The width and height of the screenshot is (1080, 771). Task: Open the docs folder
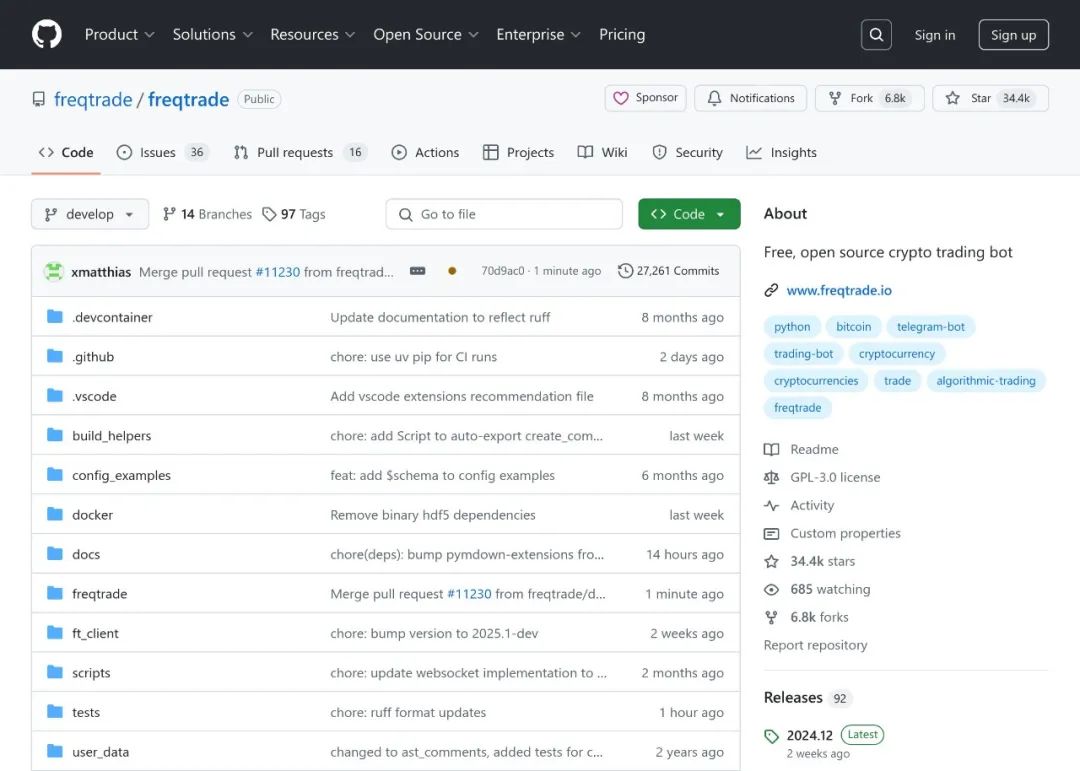(86, 554)
